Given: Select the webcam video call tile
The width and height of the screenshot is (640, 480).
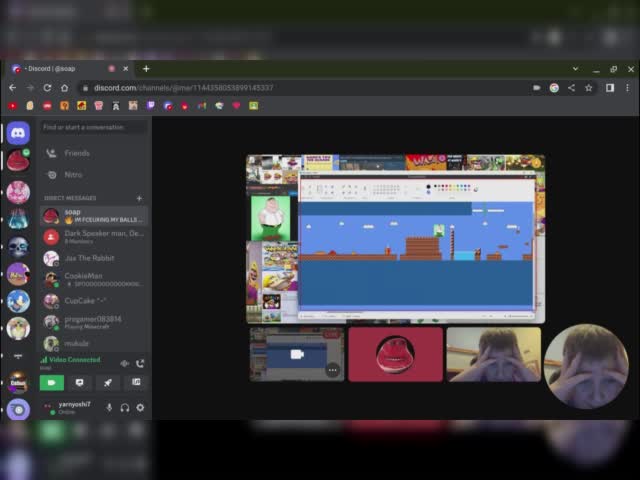Looking at the screenshot, I should tap(494, 354).
